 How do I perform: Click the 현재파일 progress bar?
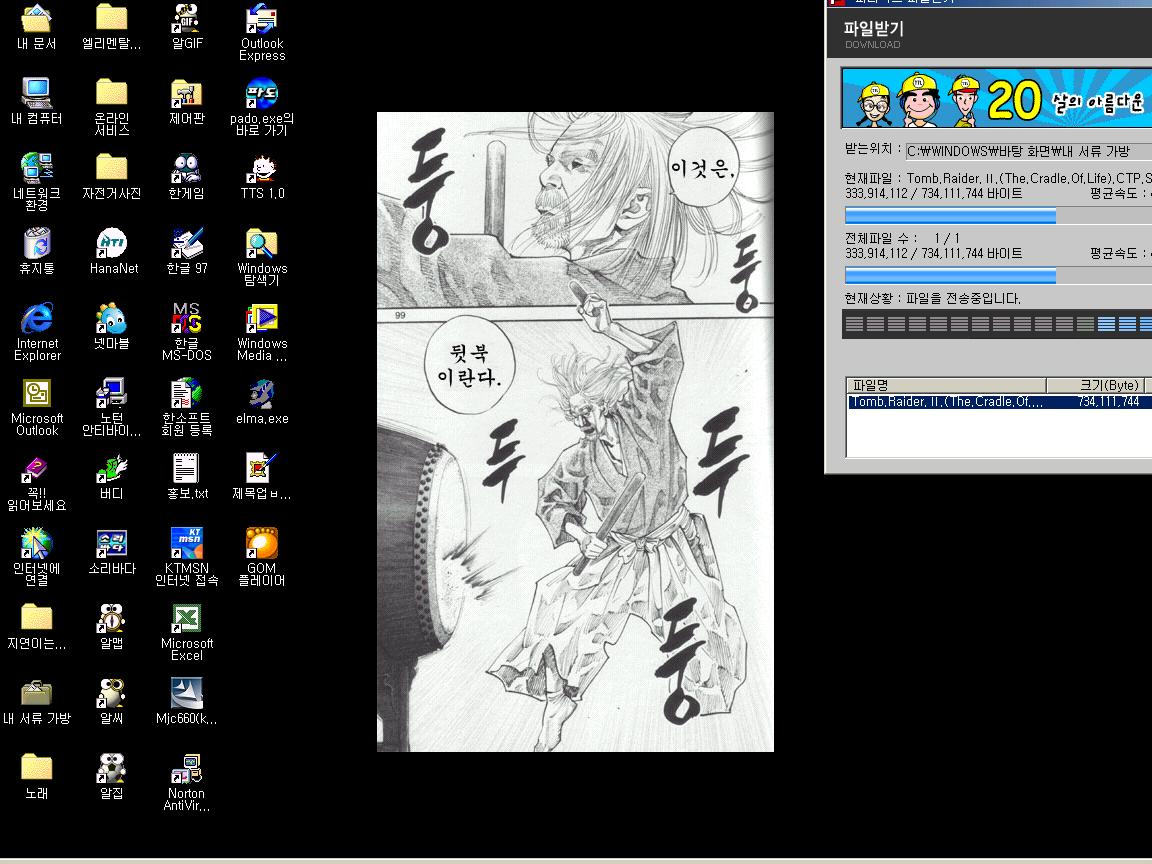point(998,215)
